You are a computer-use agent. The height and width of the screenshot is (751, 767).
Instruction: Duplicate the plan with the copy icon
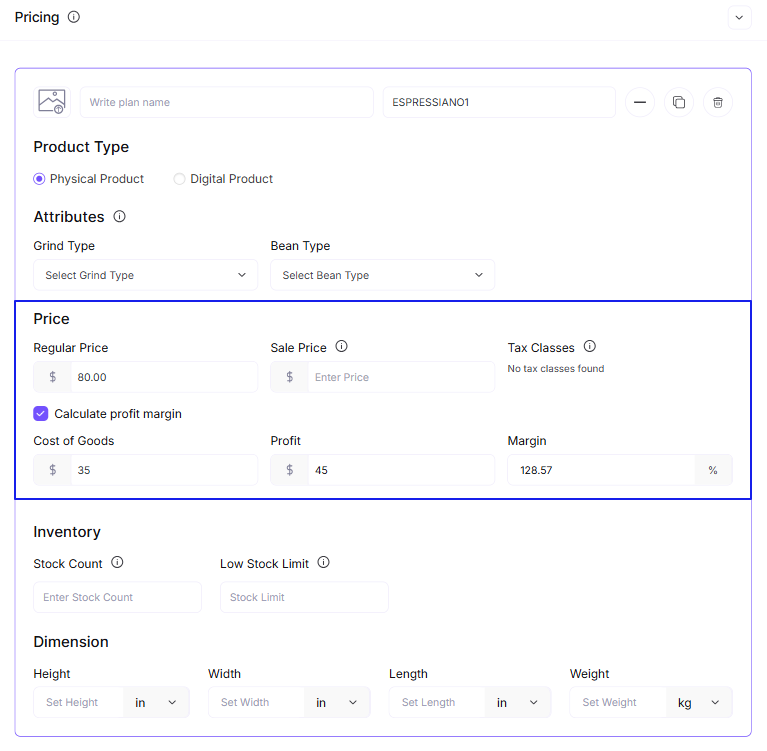coord(679,102)
